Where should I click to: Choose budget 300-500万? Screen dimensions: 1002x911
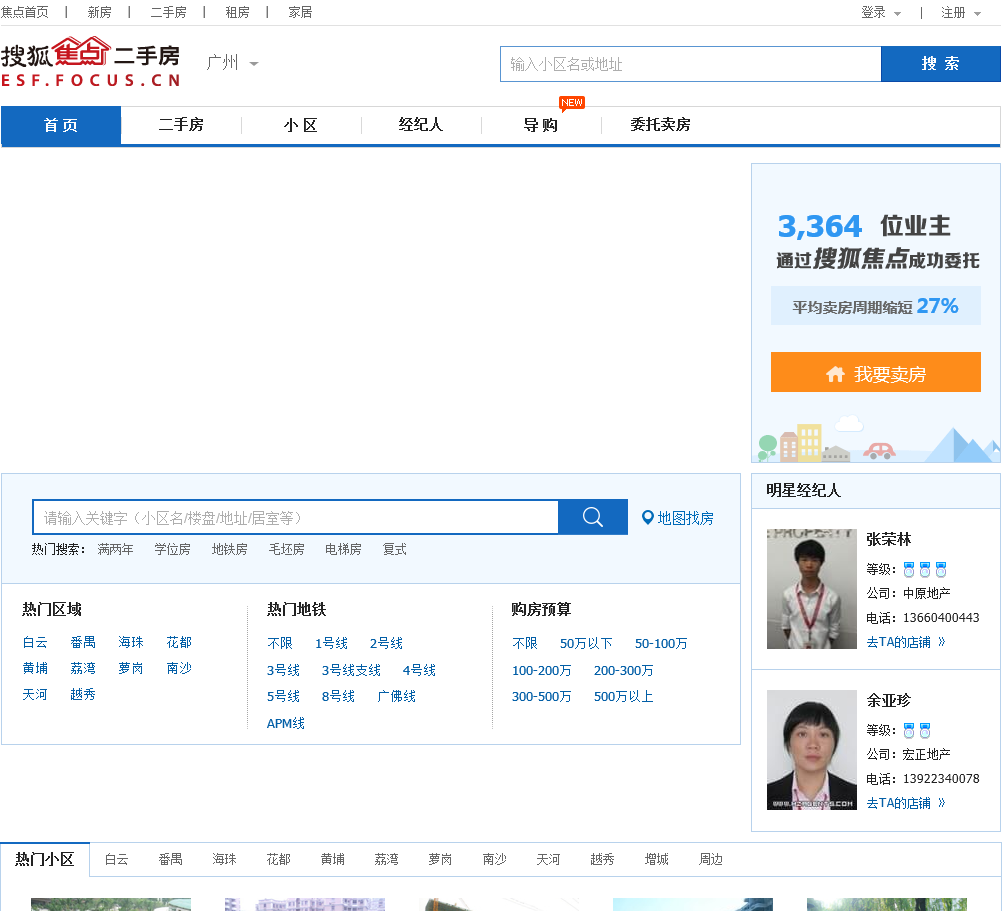click(x=542, y=697)
